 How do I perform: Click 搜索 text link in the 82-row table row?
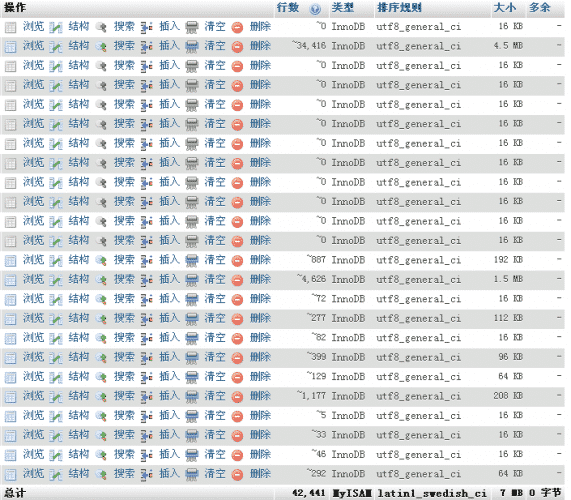coord(124,338)
